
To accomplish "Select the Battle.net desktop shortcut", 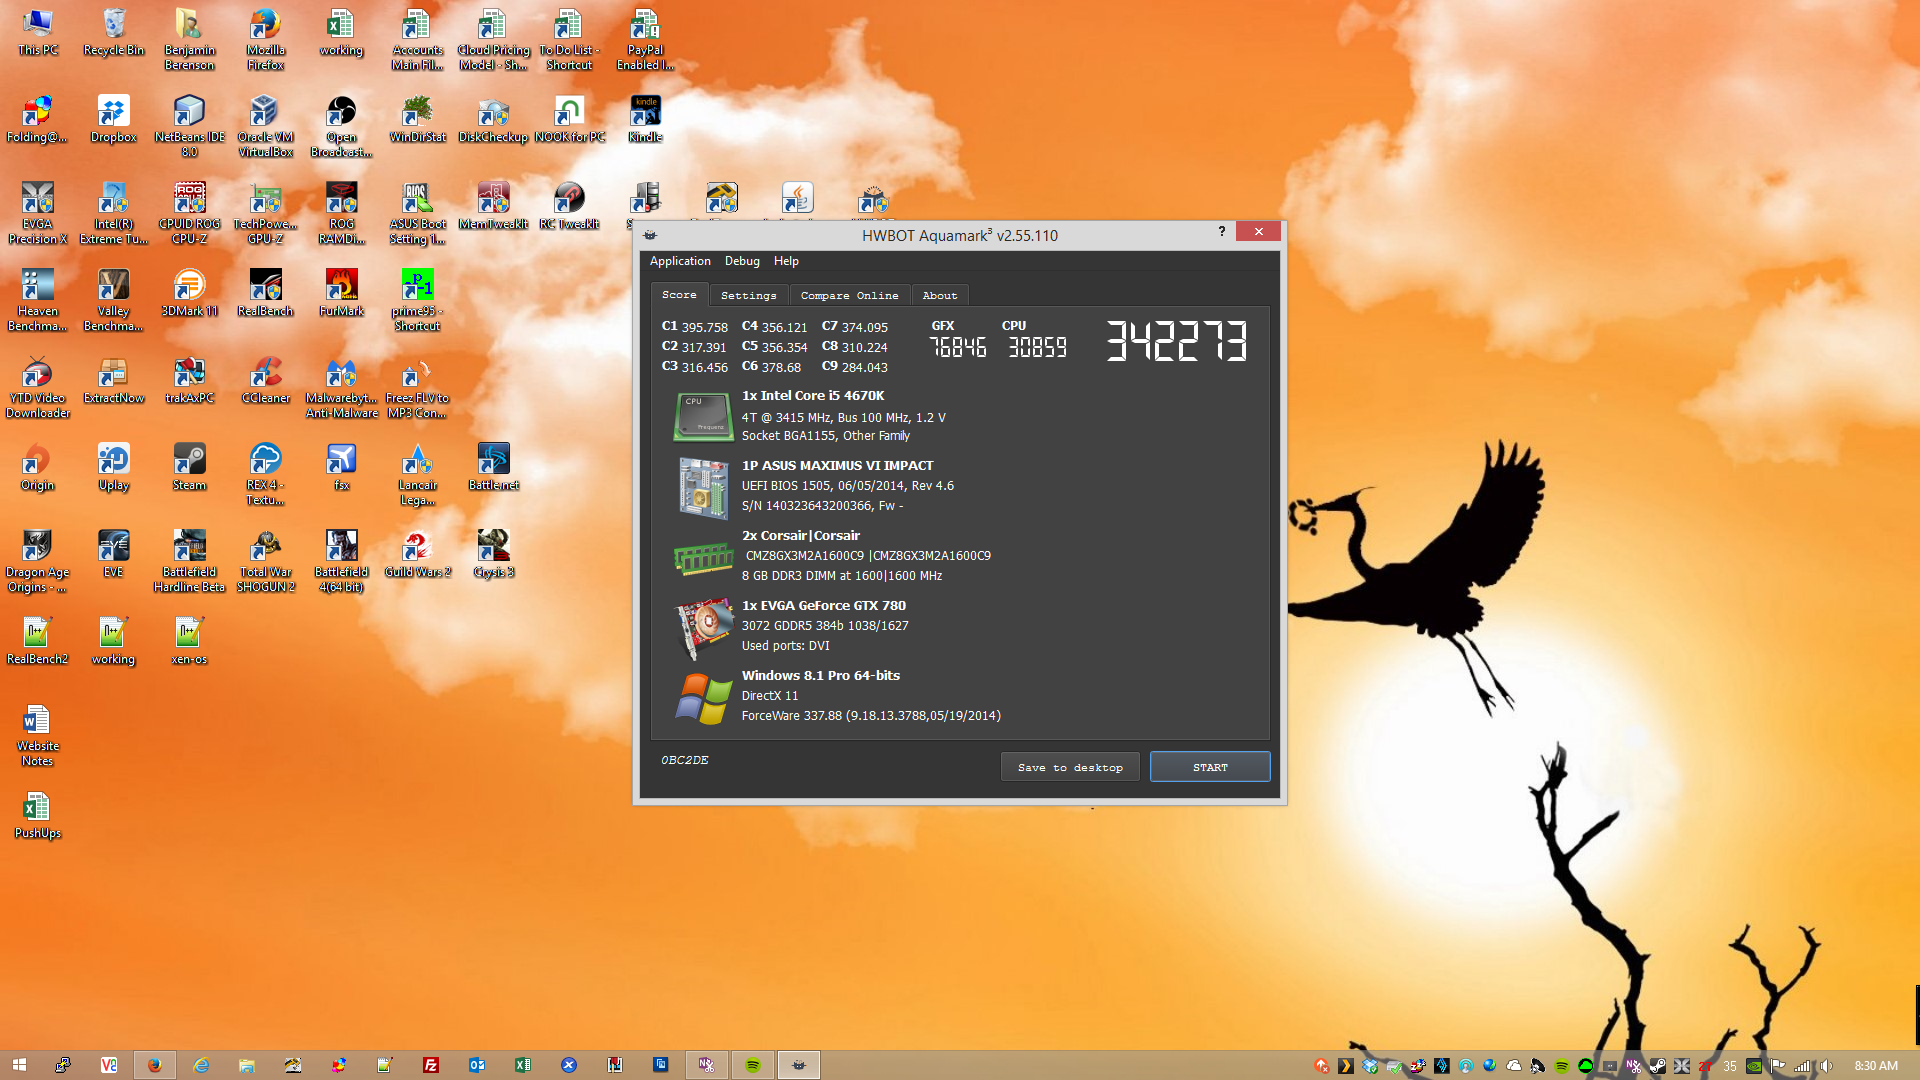I will point(493,467).
